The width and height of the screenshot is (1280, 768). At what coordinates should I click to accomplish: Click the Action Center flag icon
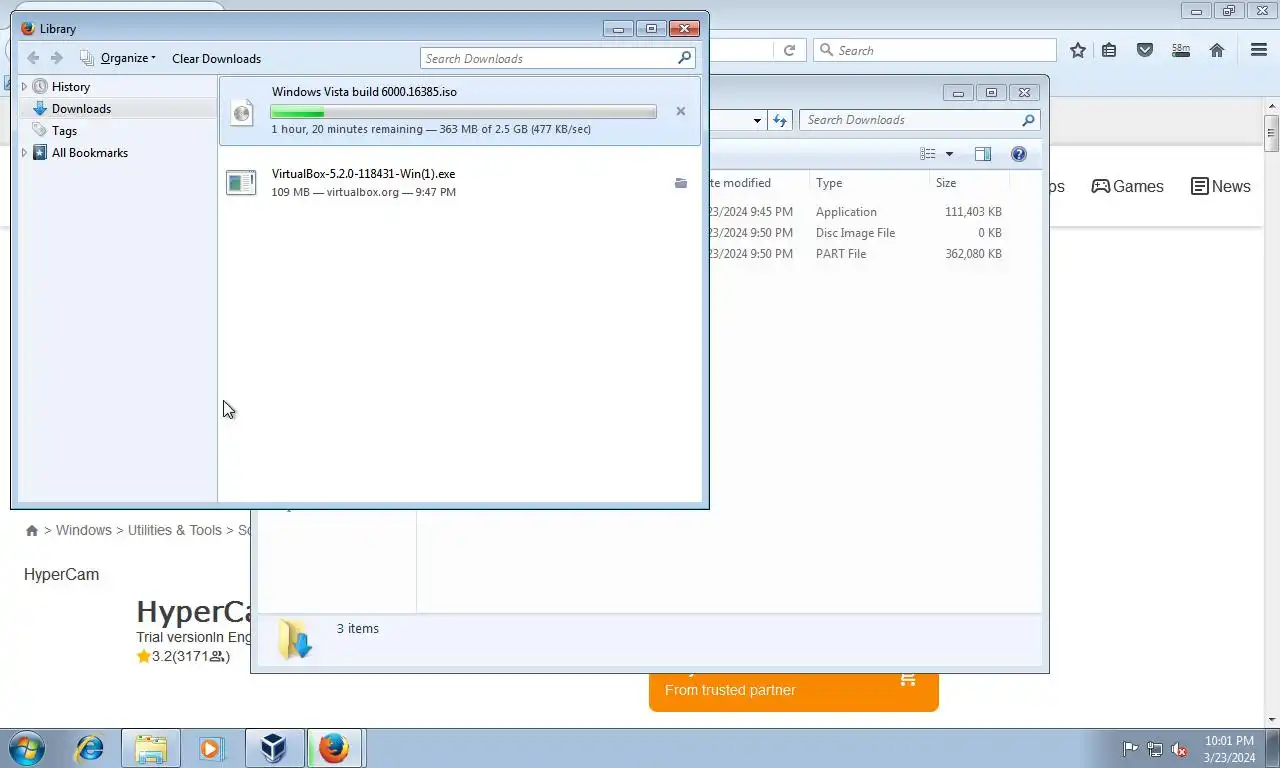pos(1130,749)
